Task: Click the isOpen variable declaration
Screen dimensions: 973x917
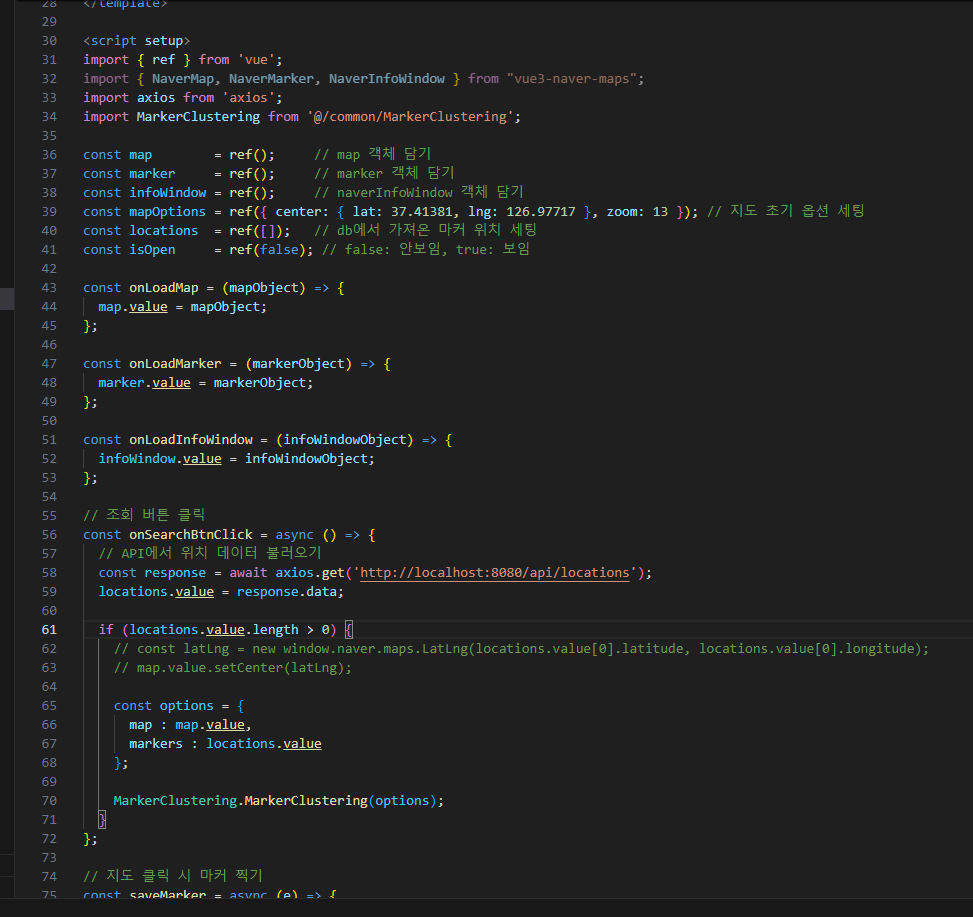Action: tap(152, 250)
